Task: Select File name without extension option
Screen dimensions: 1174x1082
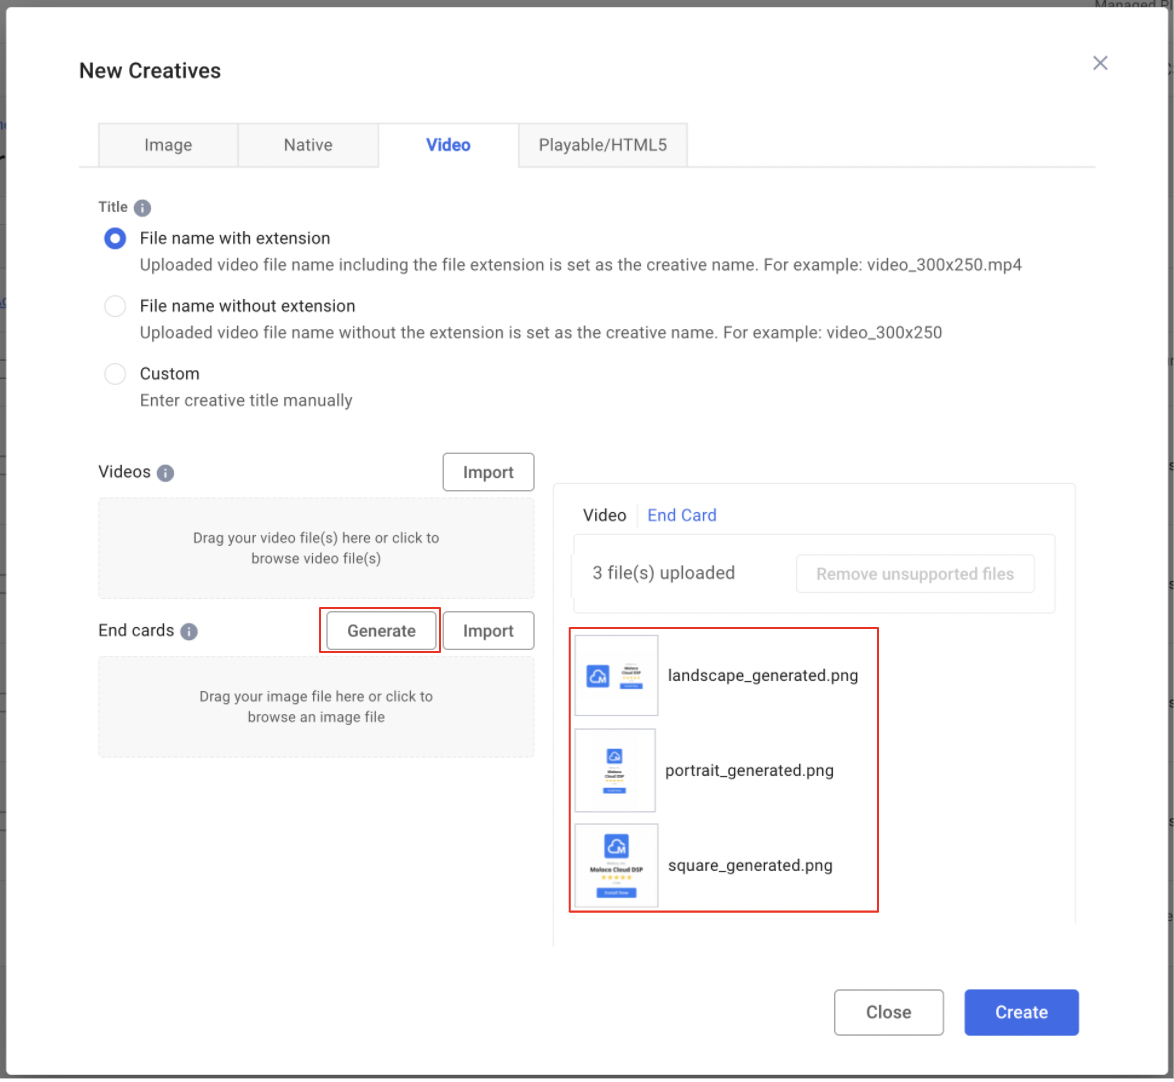Action: [x=116, y=307]
